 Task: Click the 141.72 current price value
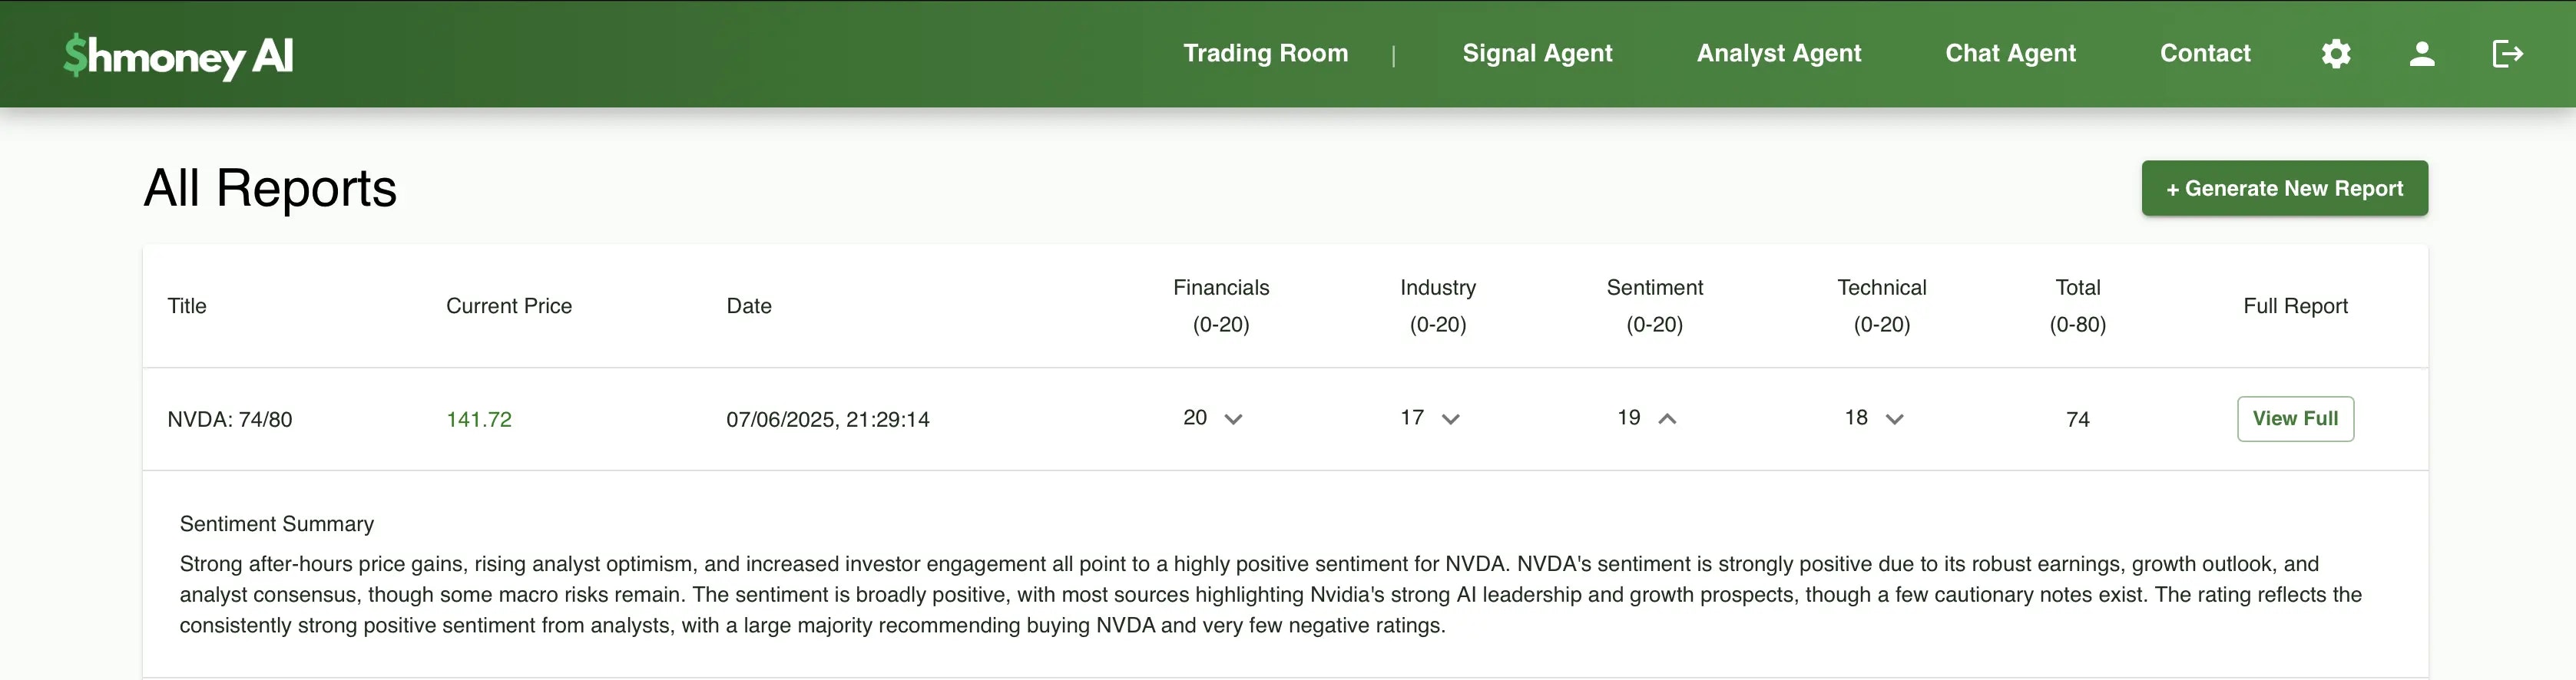479,420
